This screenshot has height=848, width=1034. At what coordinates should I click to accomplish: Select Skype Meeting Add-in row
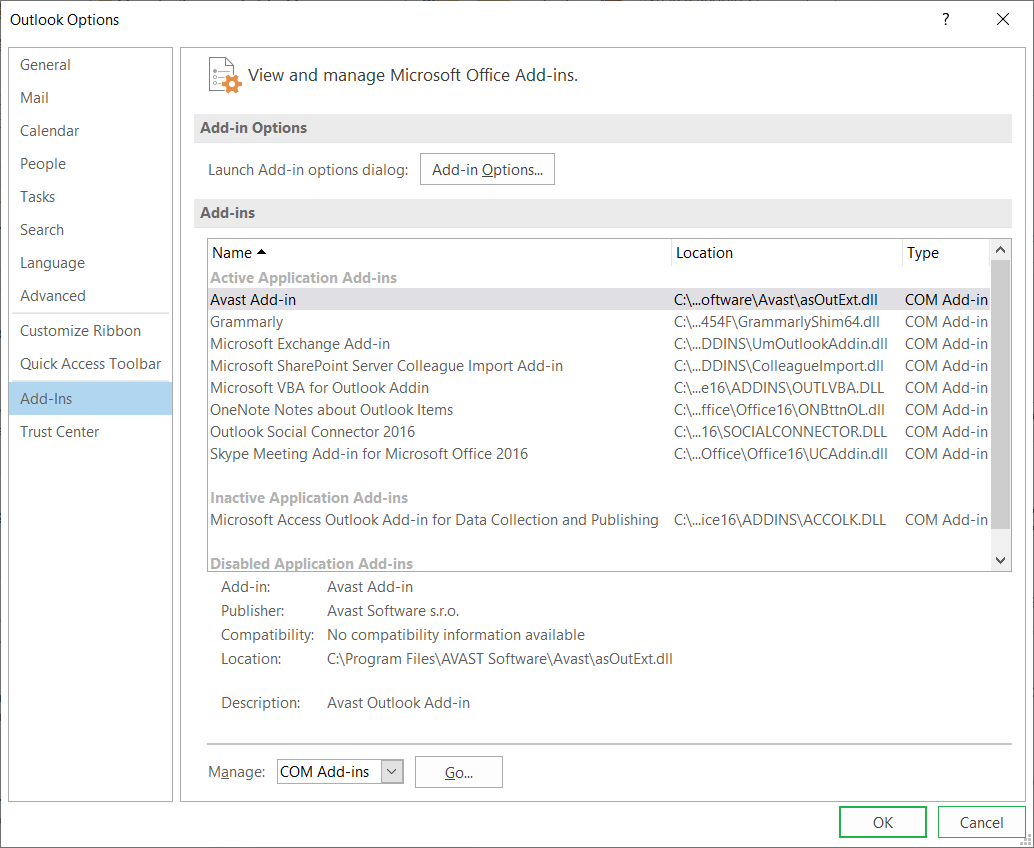tap(599, 454)
